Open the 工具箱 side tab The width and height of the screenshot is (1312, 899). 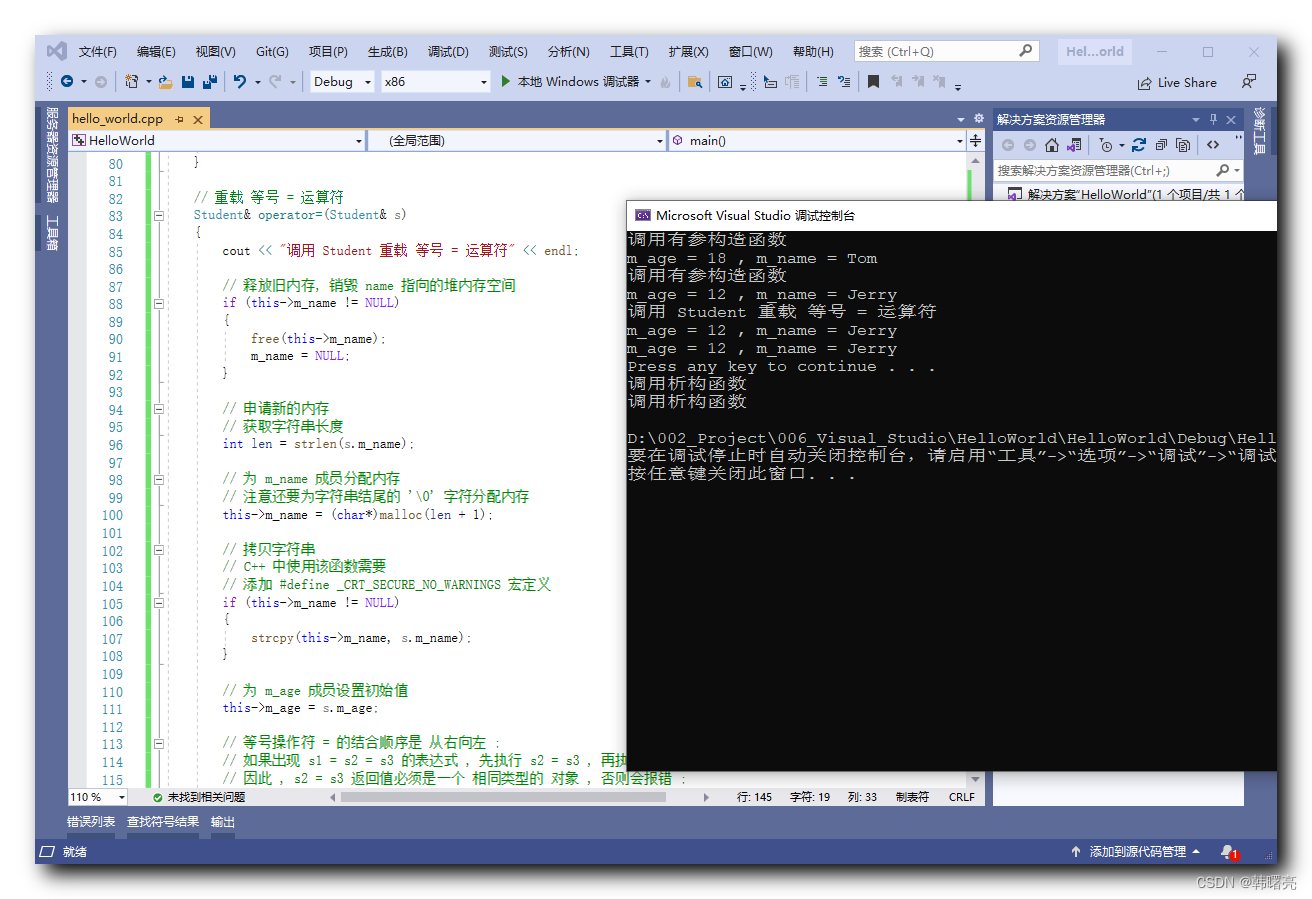pos(53,233)
